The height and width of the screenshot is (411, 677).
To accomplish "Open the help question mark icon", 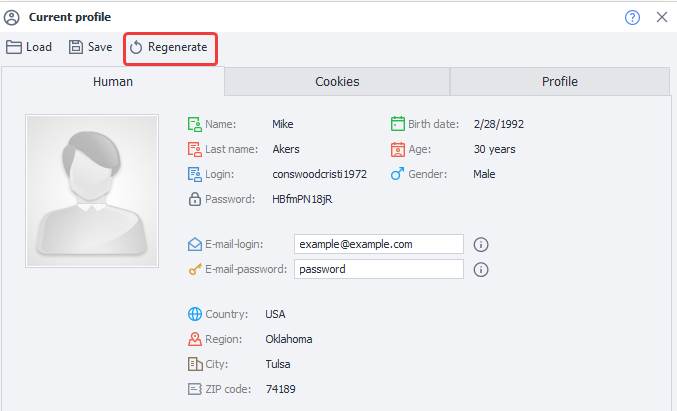I will (633, 17).
